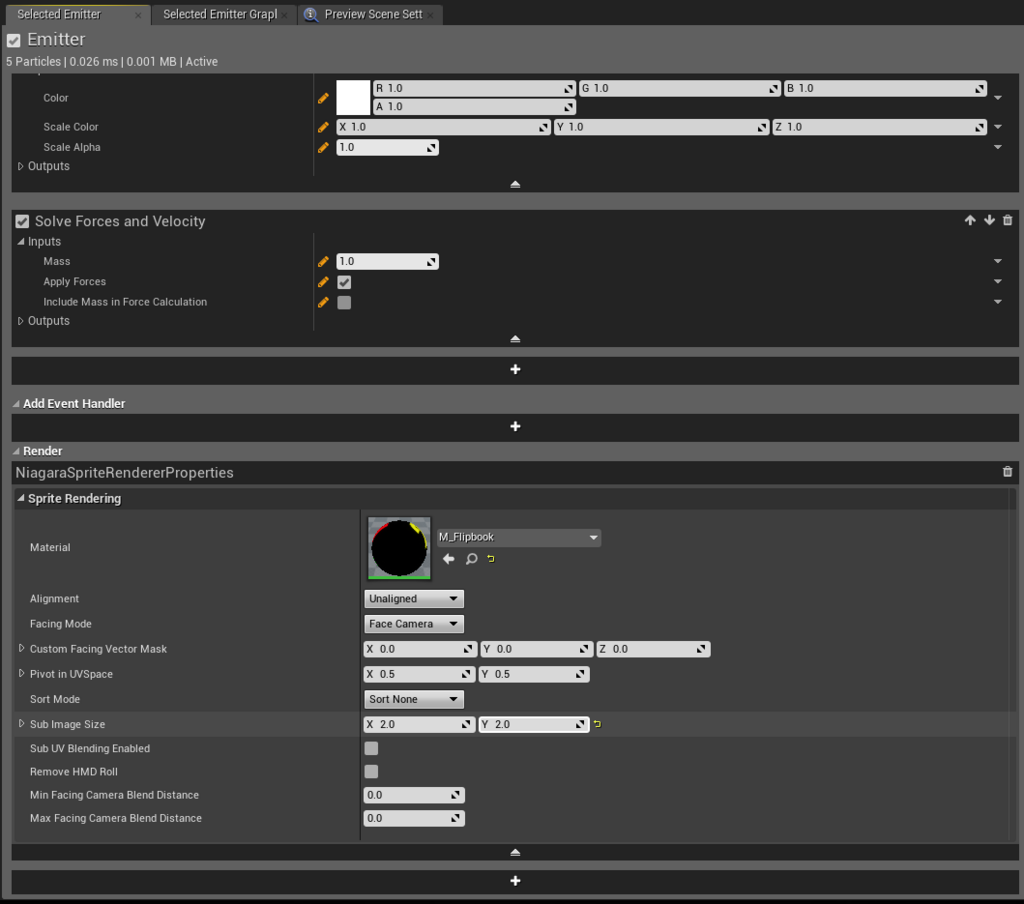The height and width of the screenshot is (904, 1024).
Task: Add a renderer with bottom plus button
Action: 515,881
